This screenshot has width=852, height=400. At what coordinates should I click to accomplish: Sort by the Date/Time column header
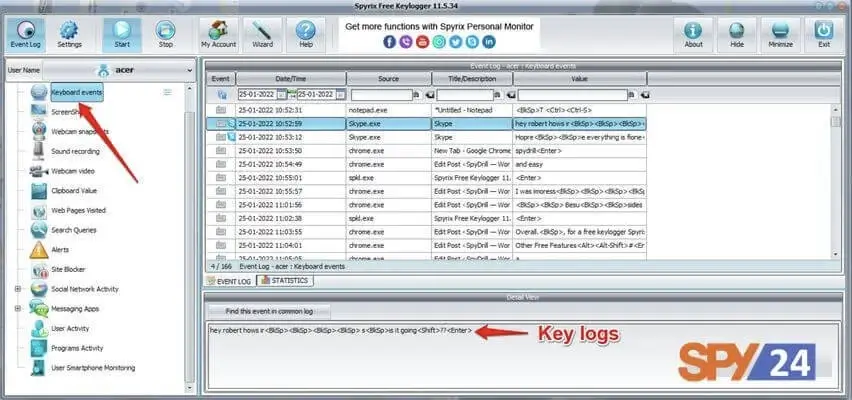291,78
